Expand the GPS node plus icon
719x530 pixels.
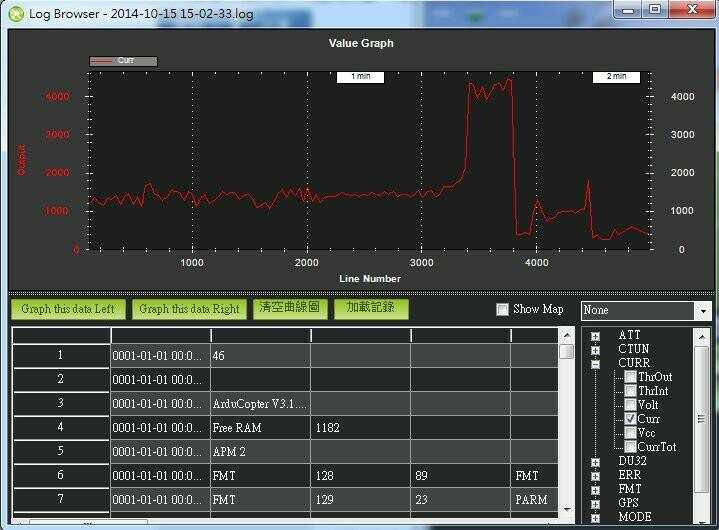pyautogui.click(x=596, y=503)
